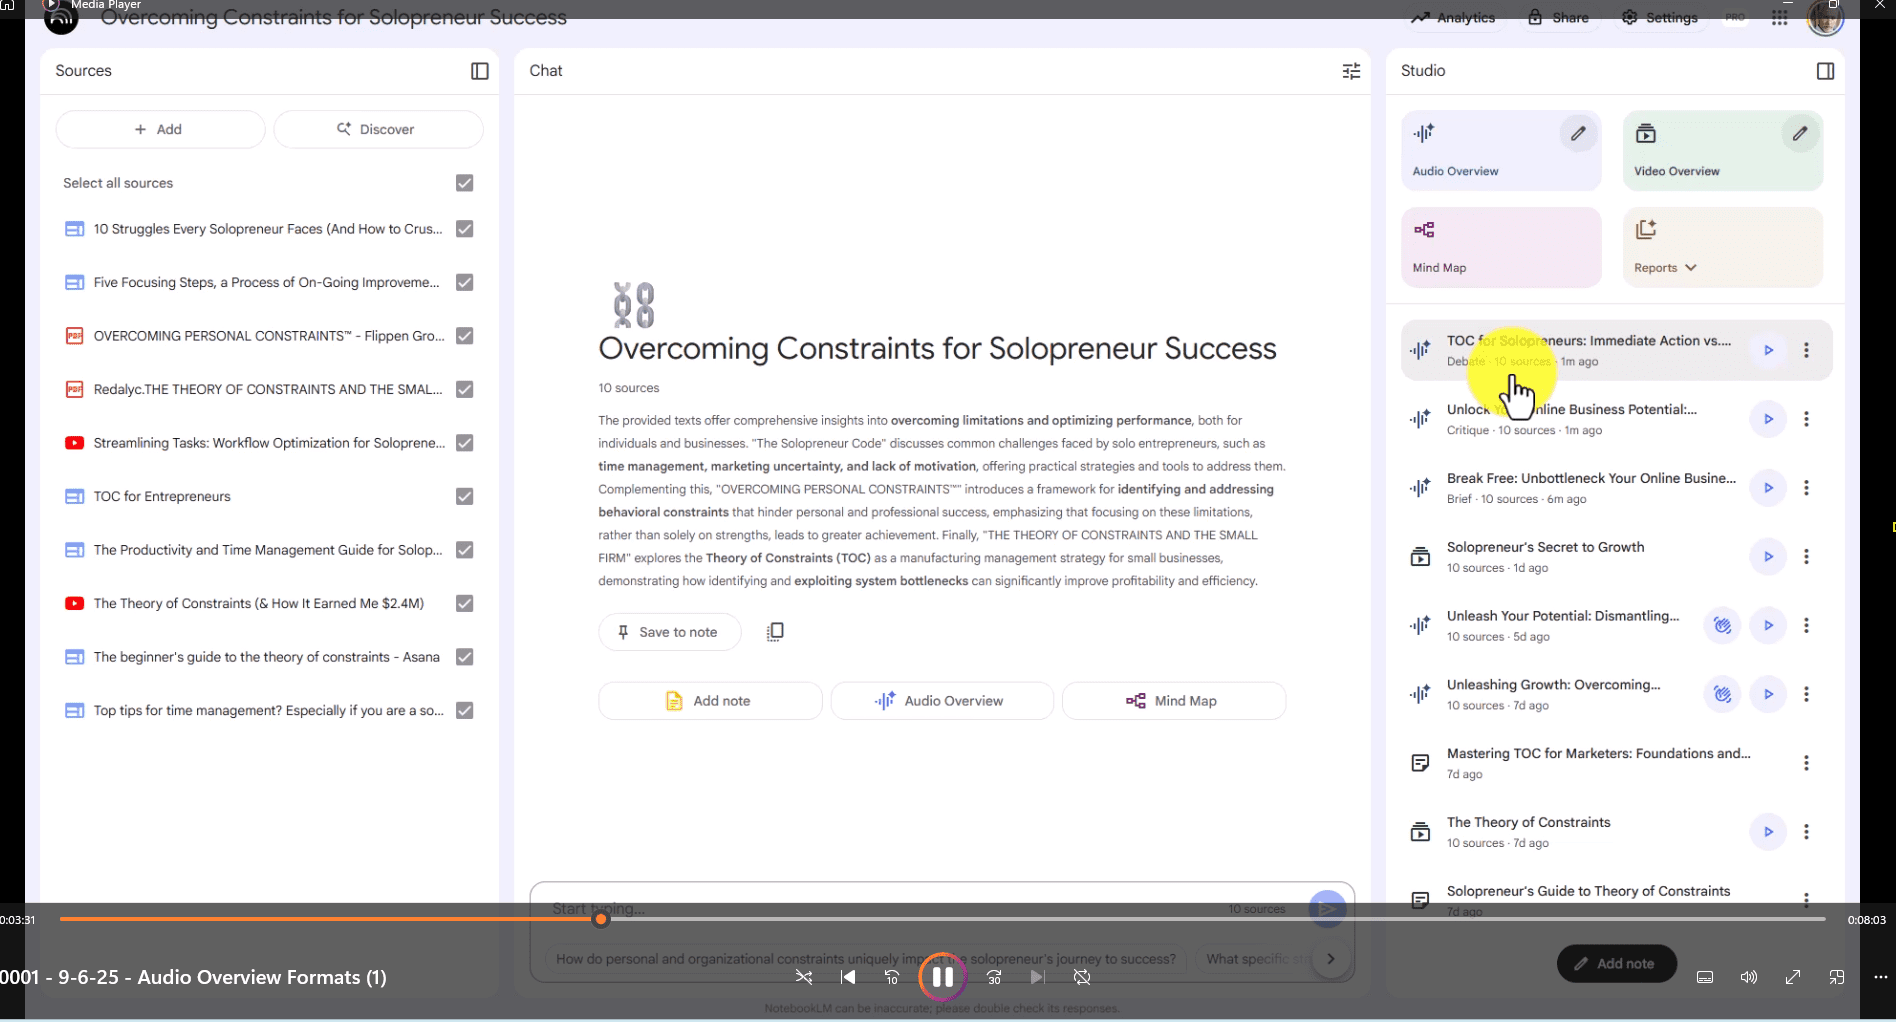Show next suggested question with arrow

coord(1330,959)
